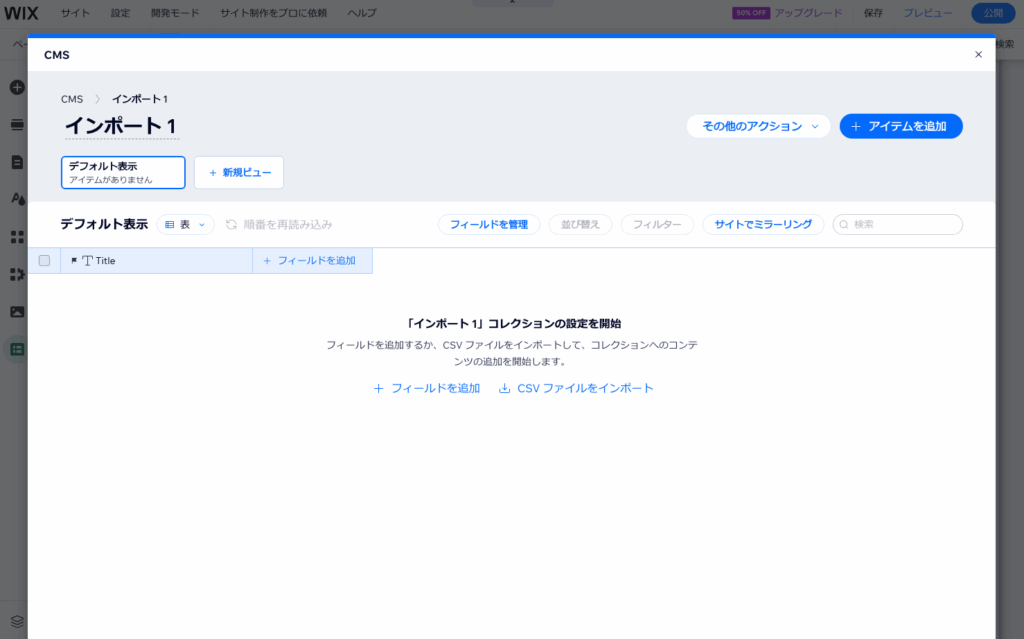Open the Add Elements panel

[x=16, y=87]
